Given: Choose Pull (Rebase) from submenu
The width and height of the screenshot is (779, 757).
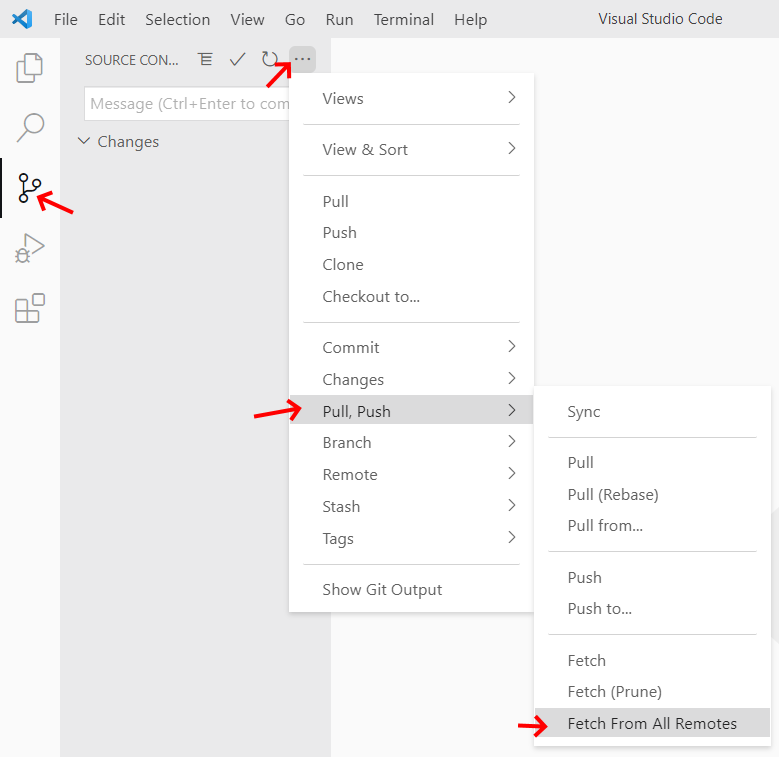Looking at the screenshot, I should tap(612, 494).
